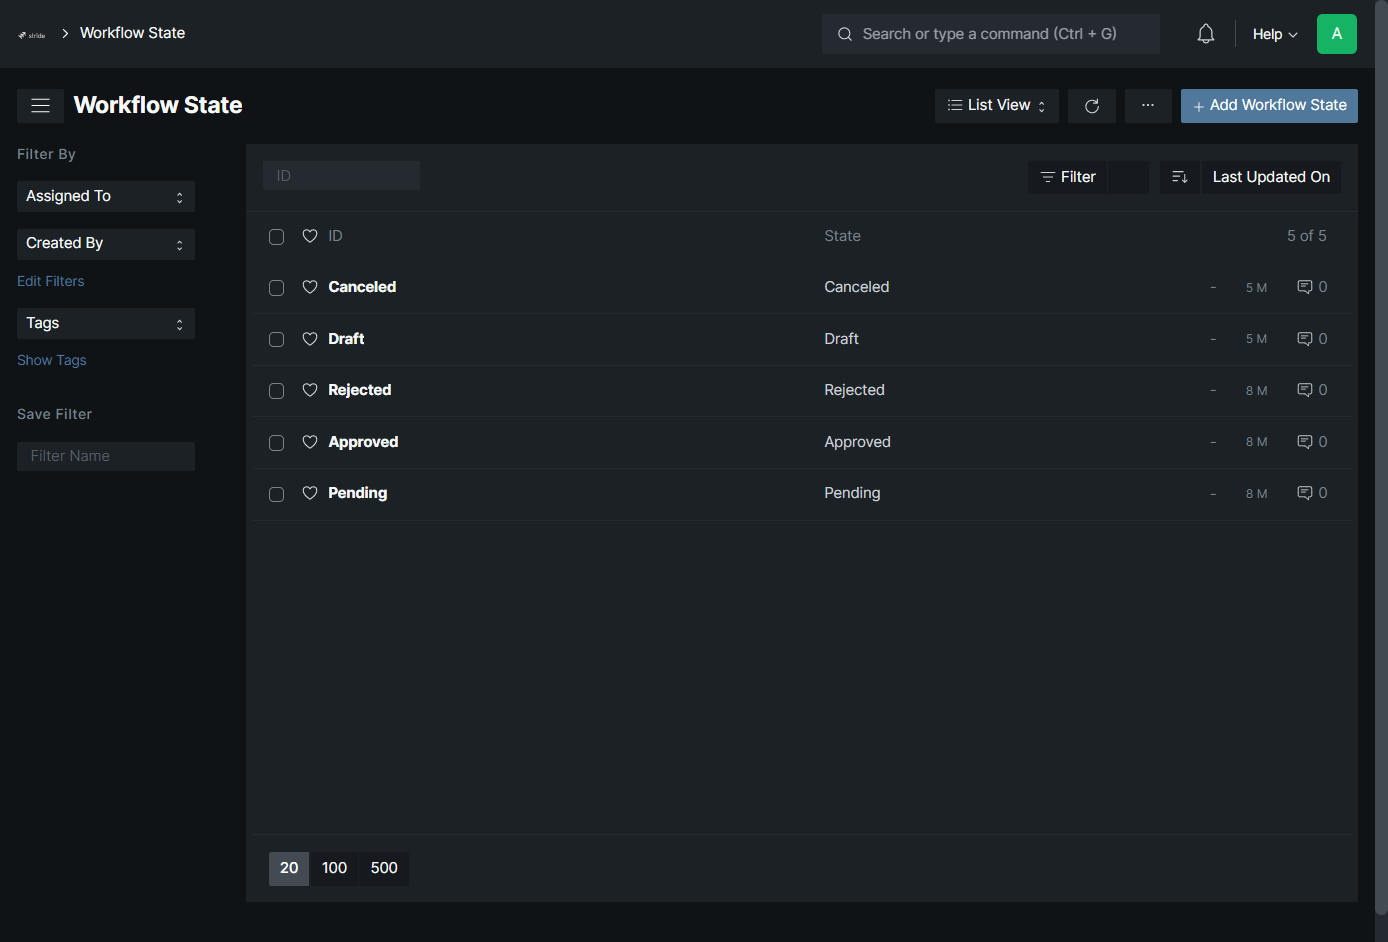This screenshot has width=1388, height=942.
Task: Toggle the sidebar hamburger menu
Action: click(x=40, y=106)
